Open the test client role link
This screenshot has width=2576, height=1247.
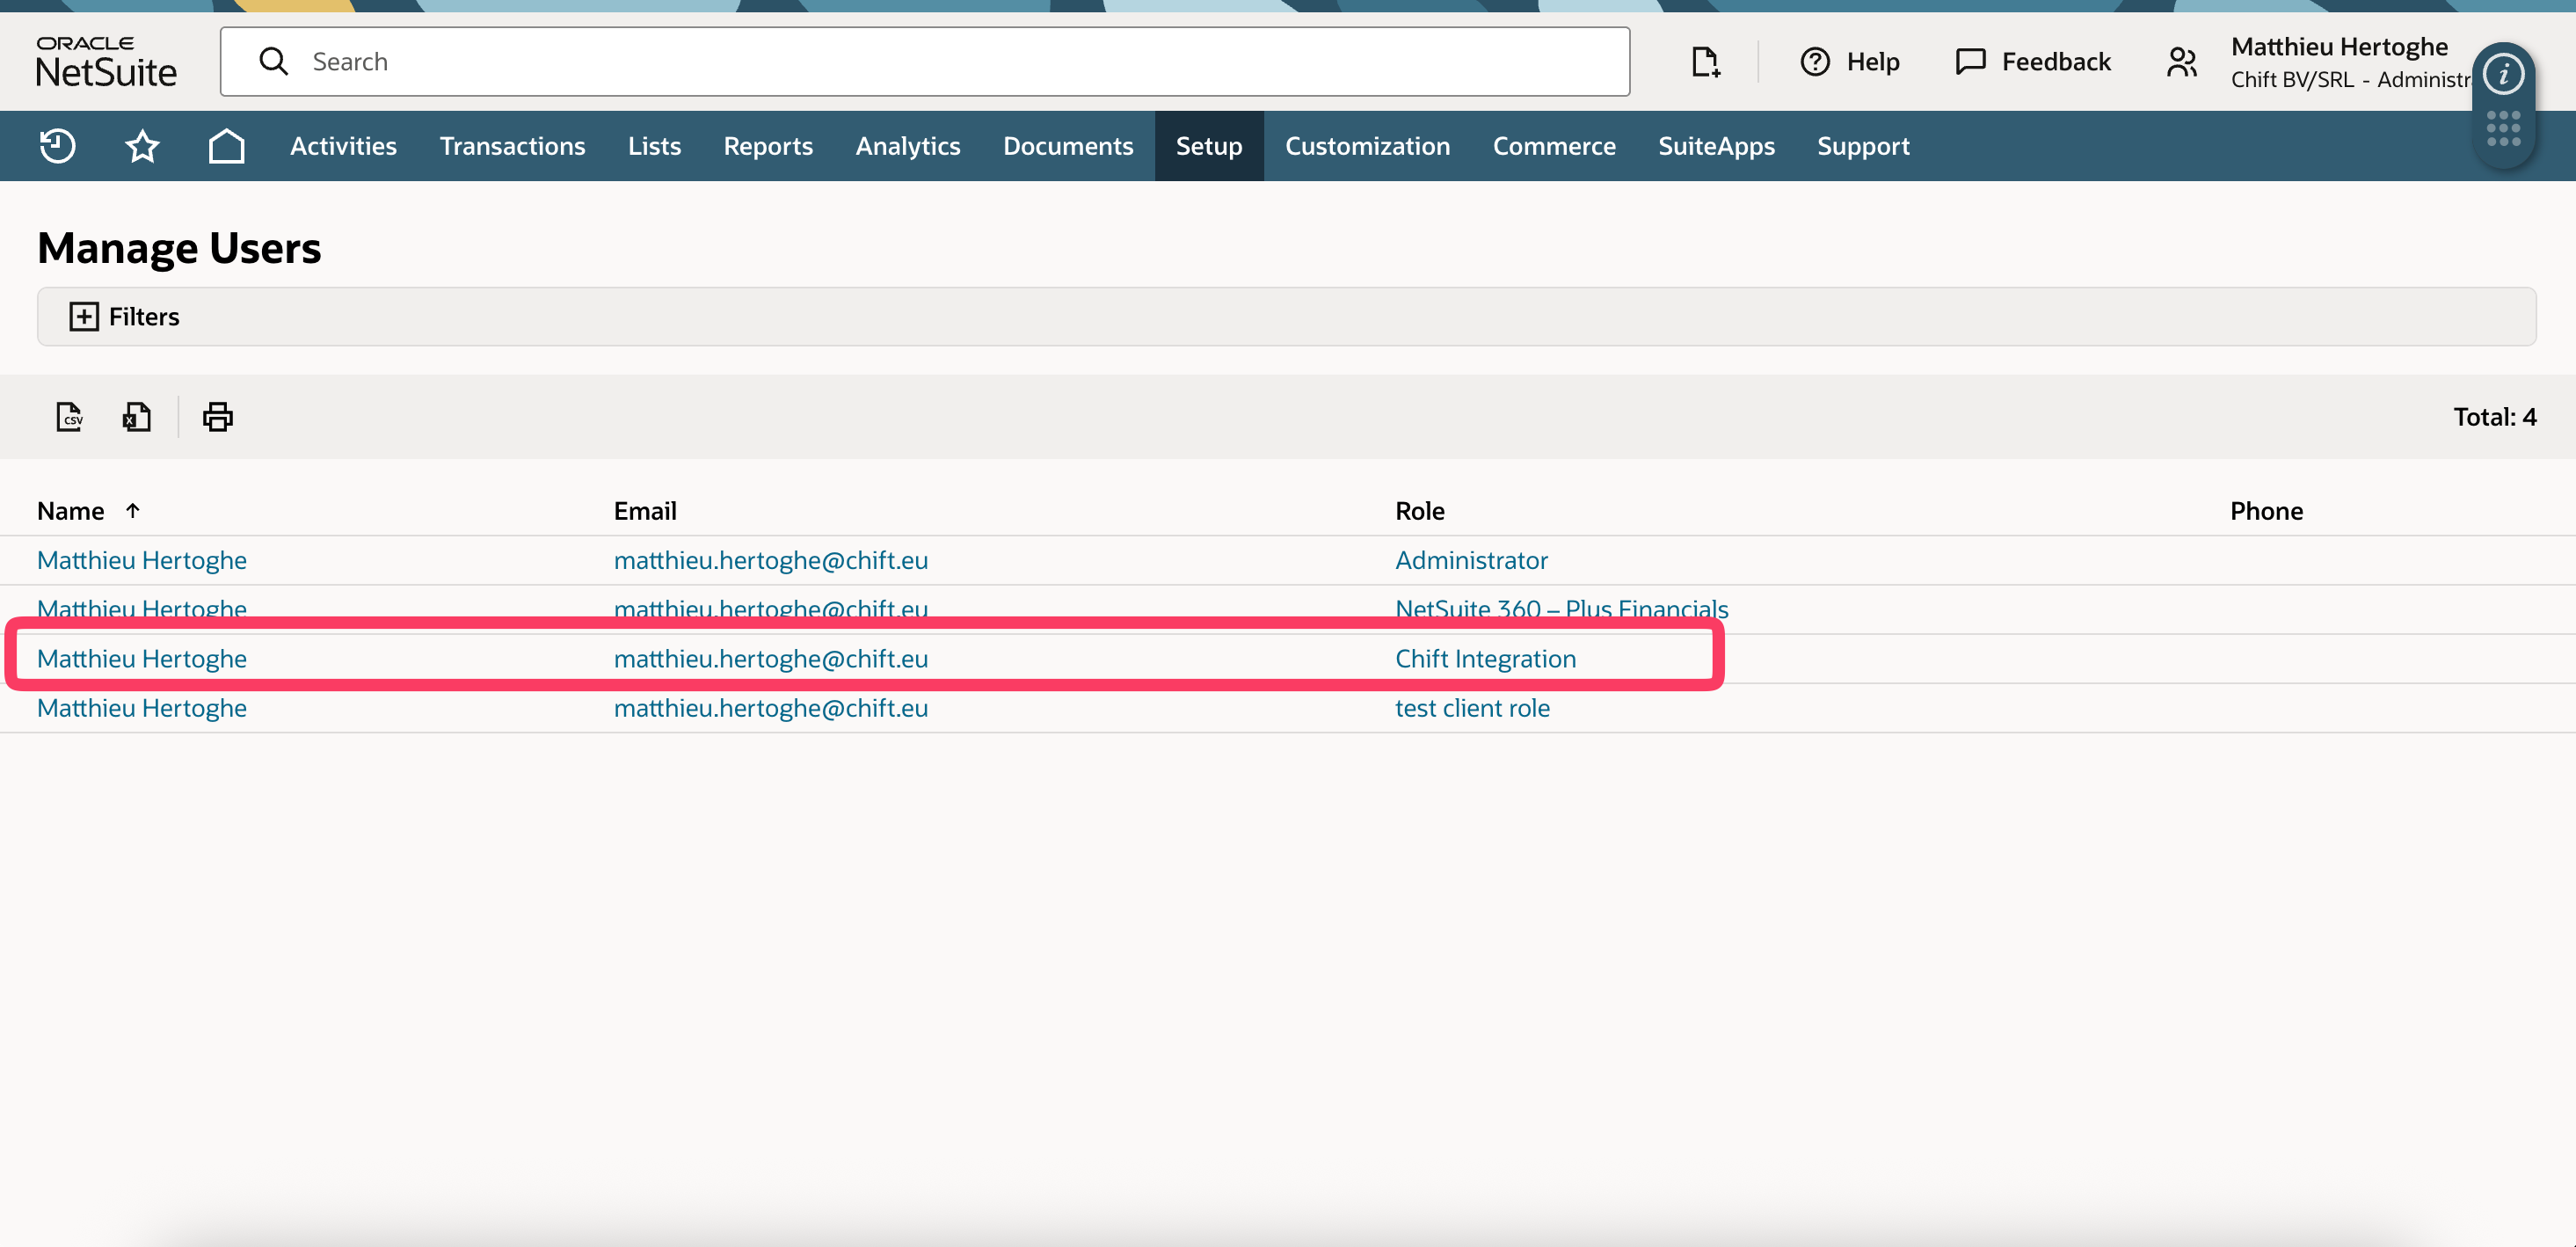pos(1472,708)
